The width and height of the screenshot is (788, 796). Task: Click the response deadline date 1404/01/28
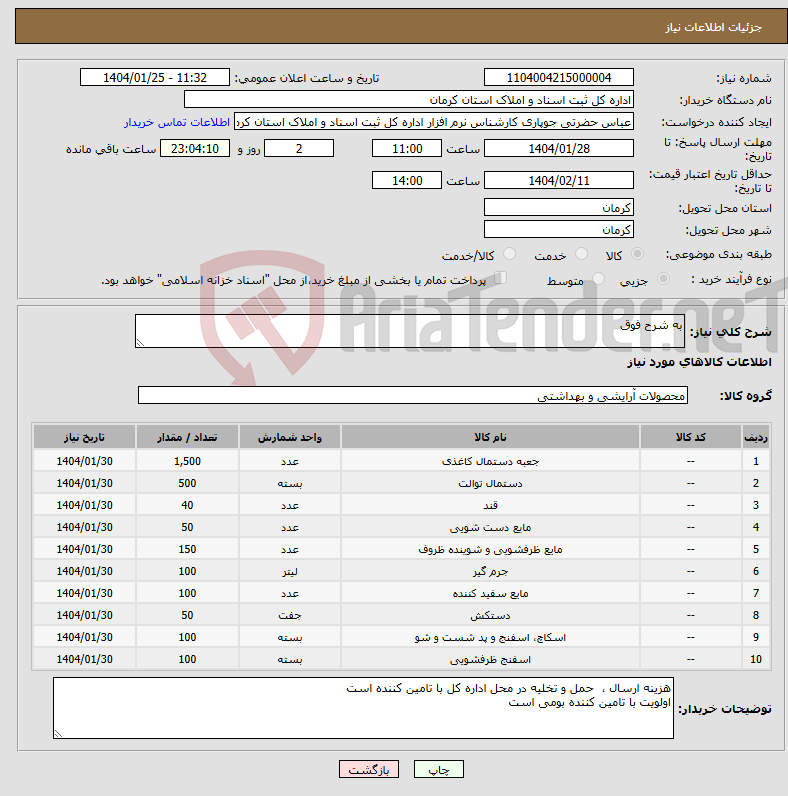pos(559,149)
